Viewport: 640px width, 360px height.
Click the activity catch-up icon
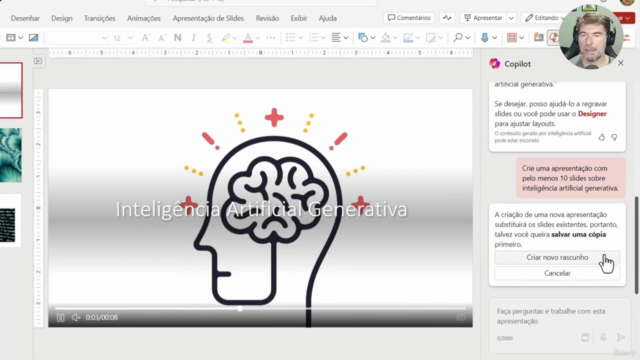(447, 18)
